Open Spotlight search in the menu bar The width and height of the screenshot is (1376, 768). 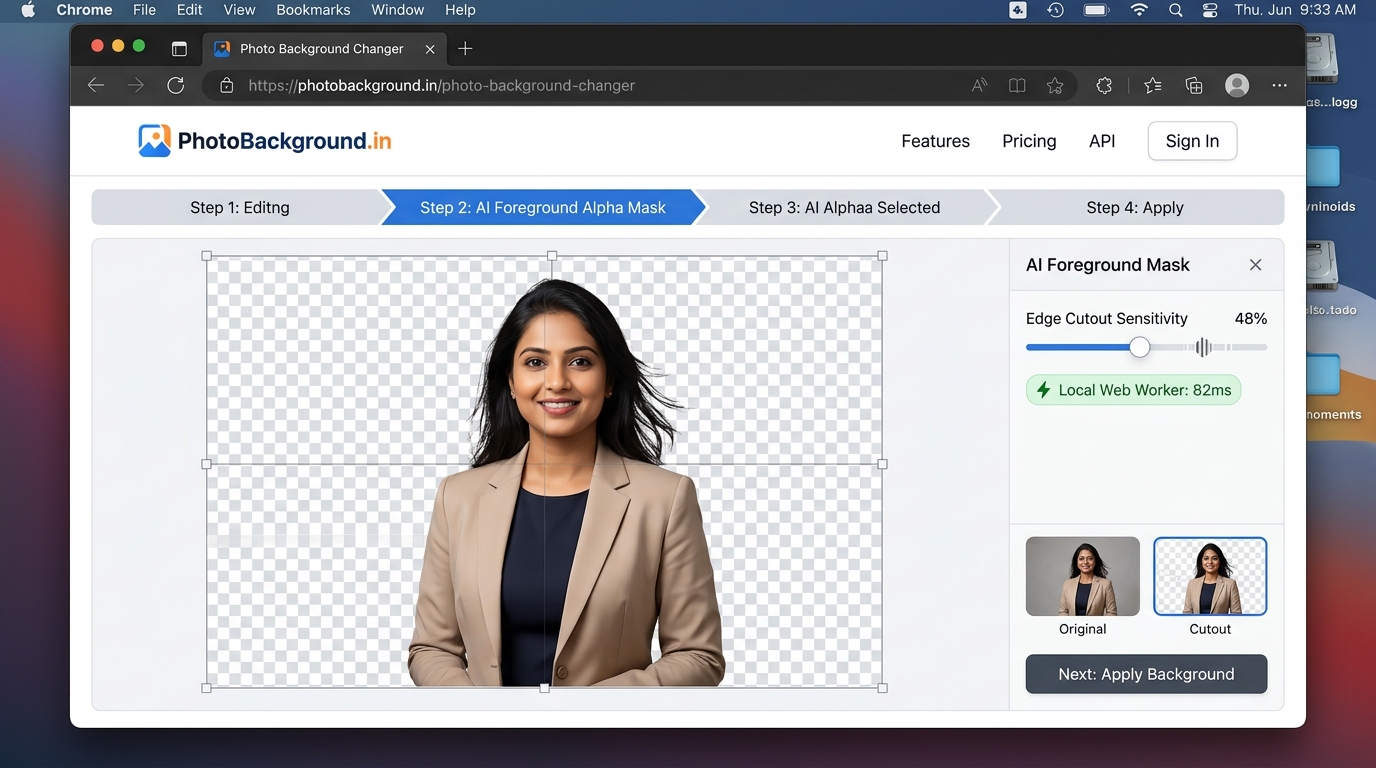click(x=1176, y=10)
